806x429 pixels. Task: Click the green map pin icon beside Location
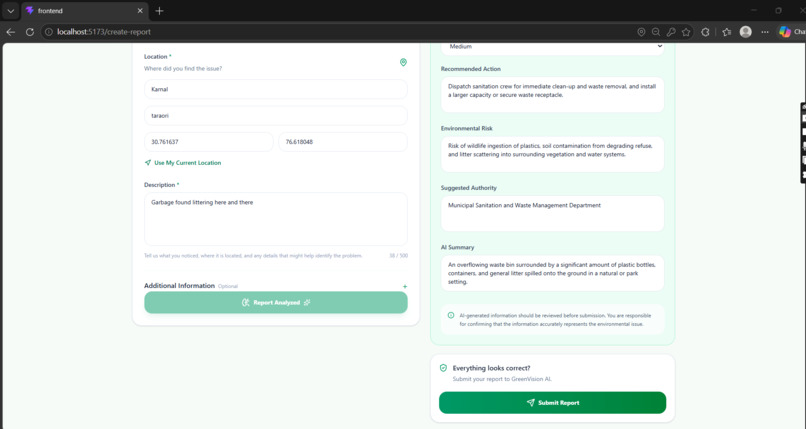pyautogui.click(x=403, y=62)
